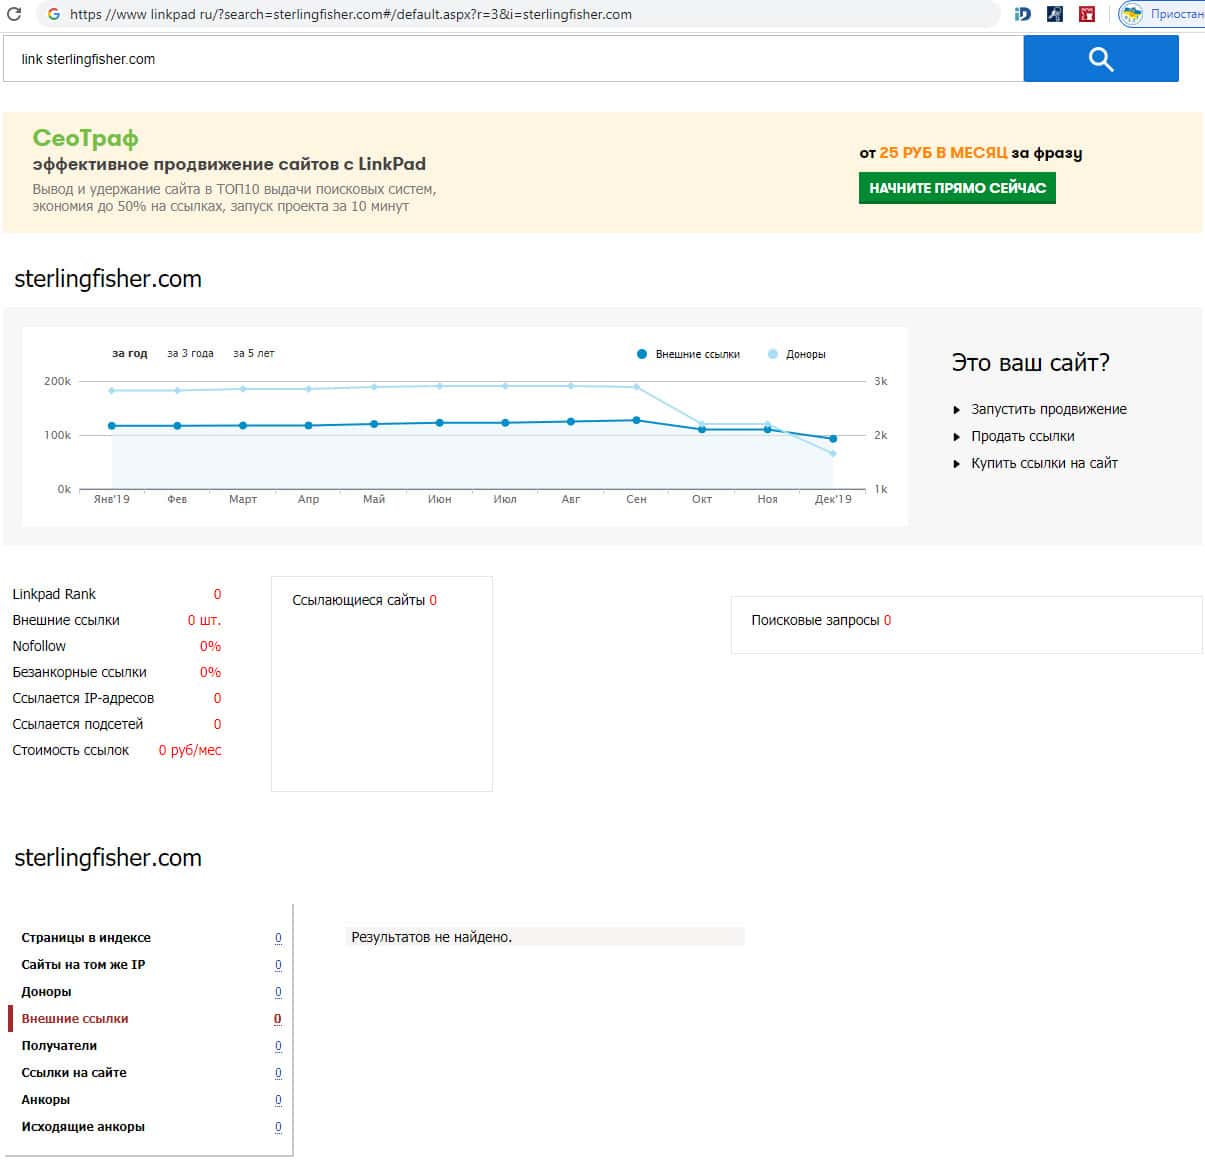
Task: Toggle the Доноры chart legend series
Action: [796, 354]
